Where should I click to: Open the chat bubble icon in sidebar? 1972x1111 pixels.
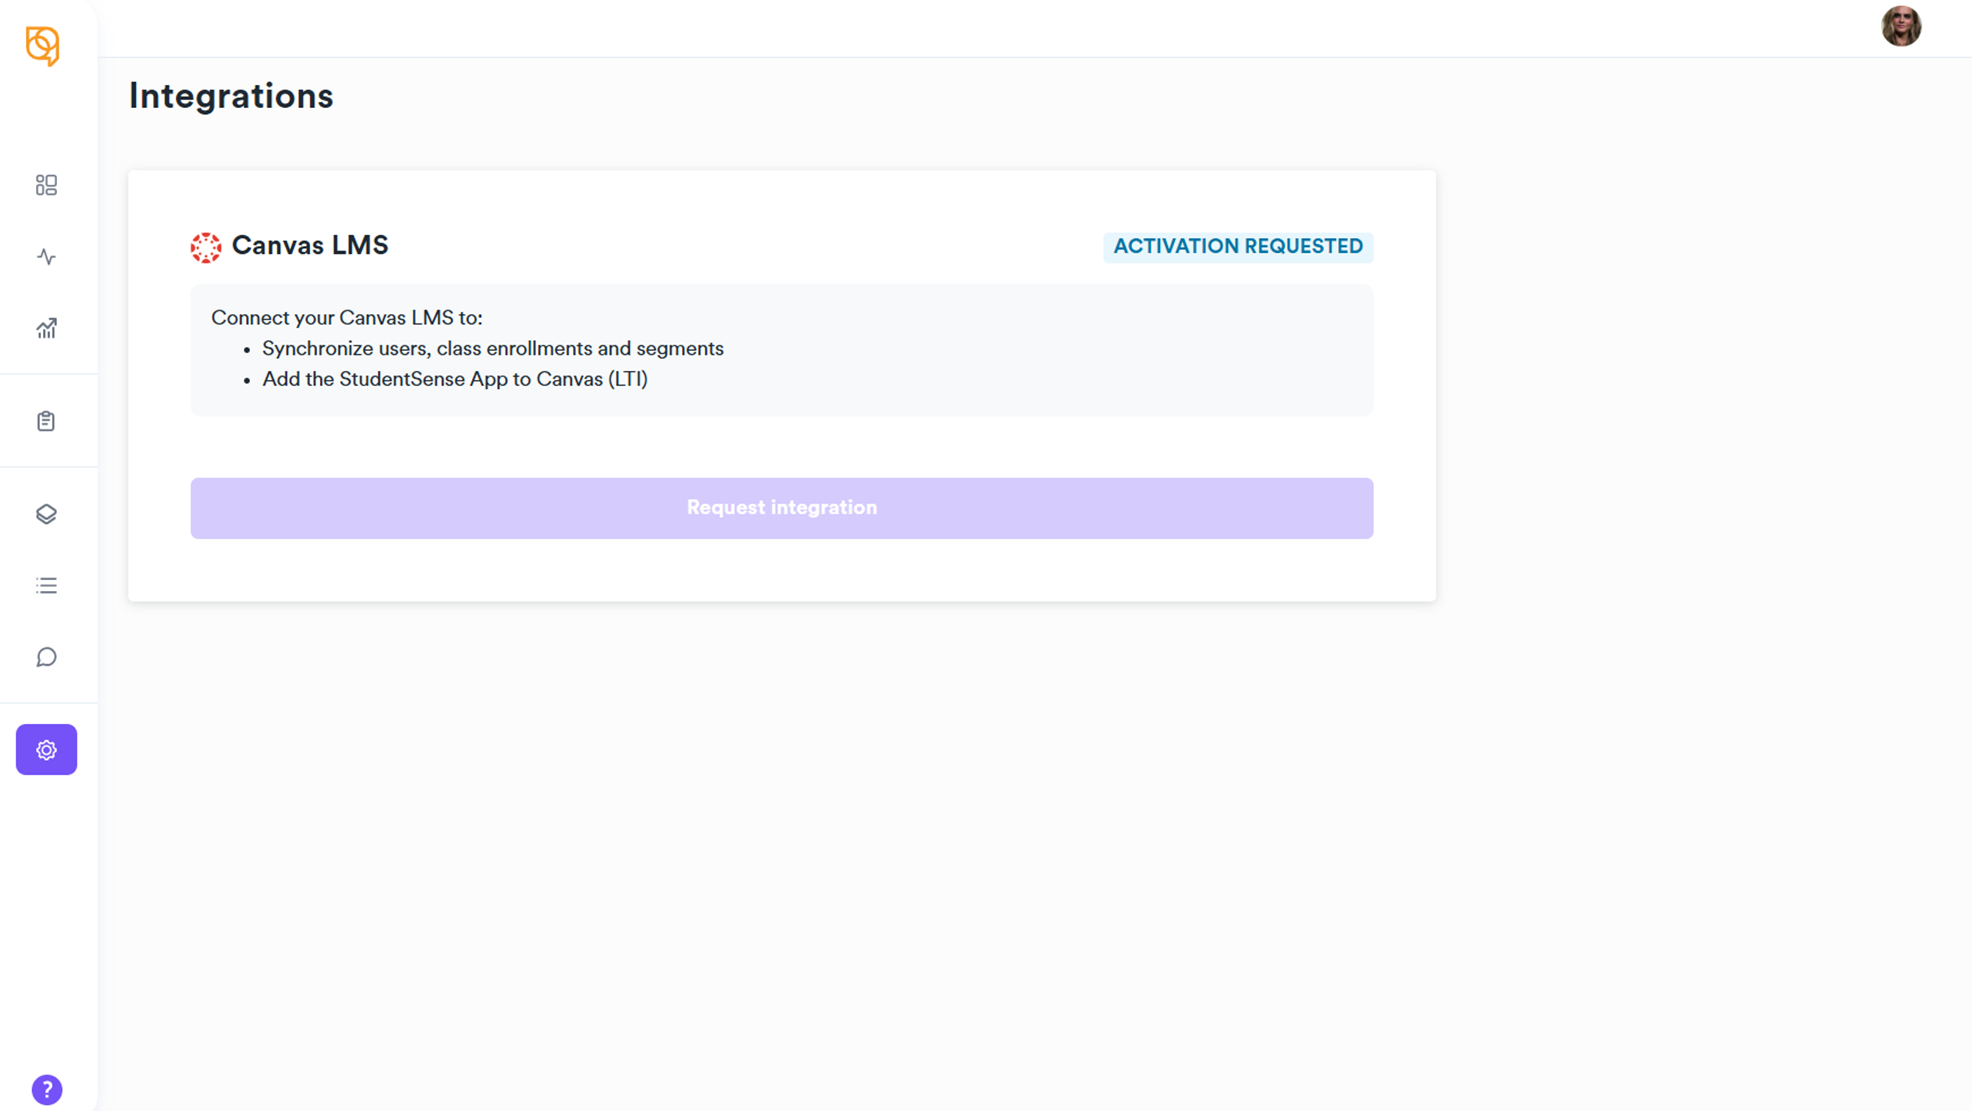(46, 657)
